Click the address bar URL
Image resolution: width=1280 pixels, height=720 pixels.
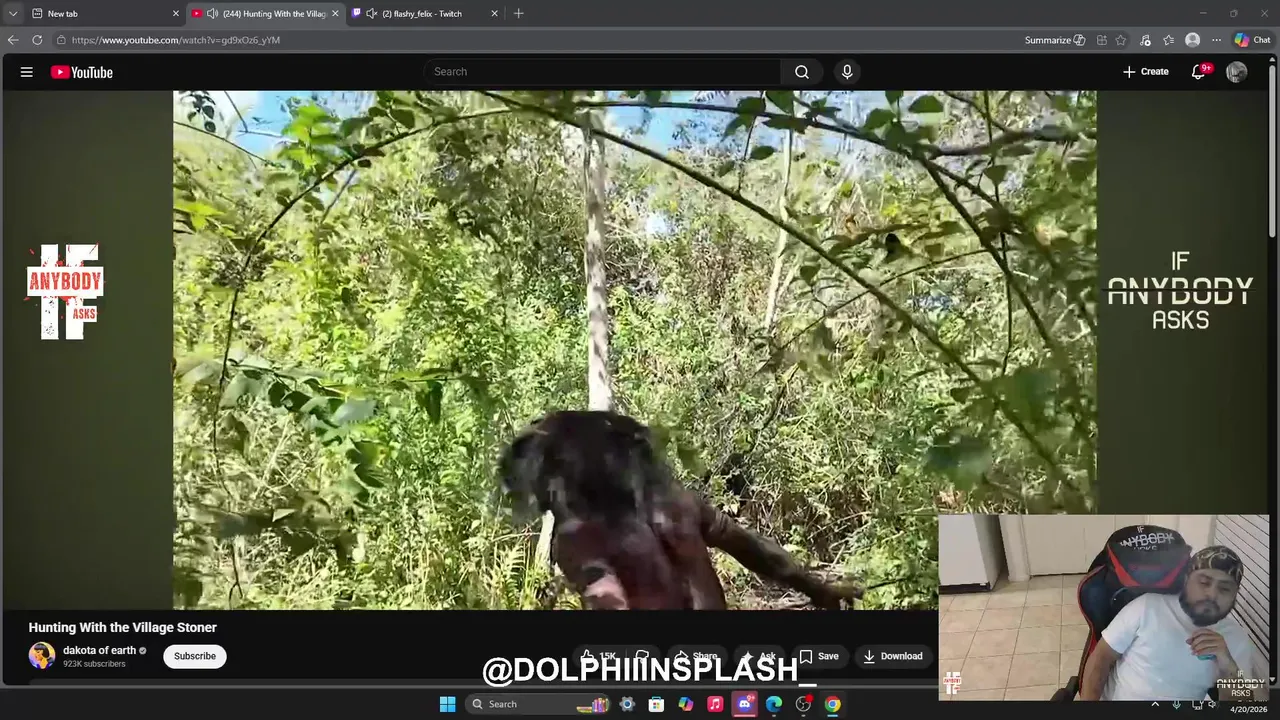point(176,40)
